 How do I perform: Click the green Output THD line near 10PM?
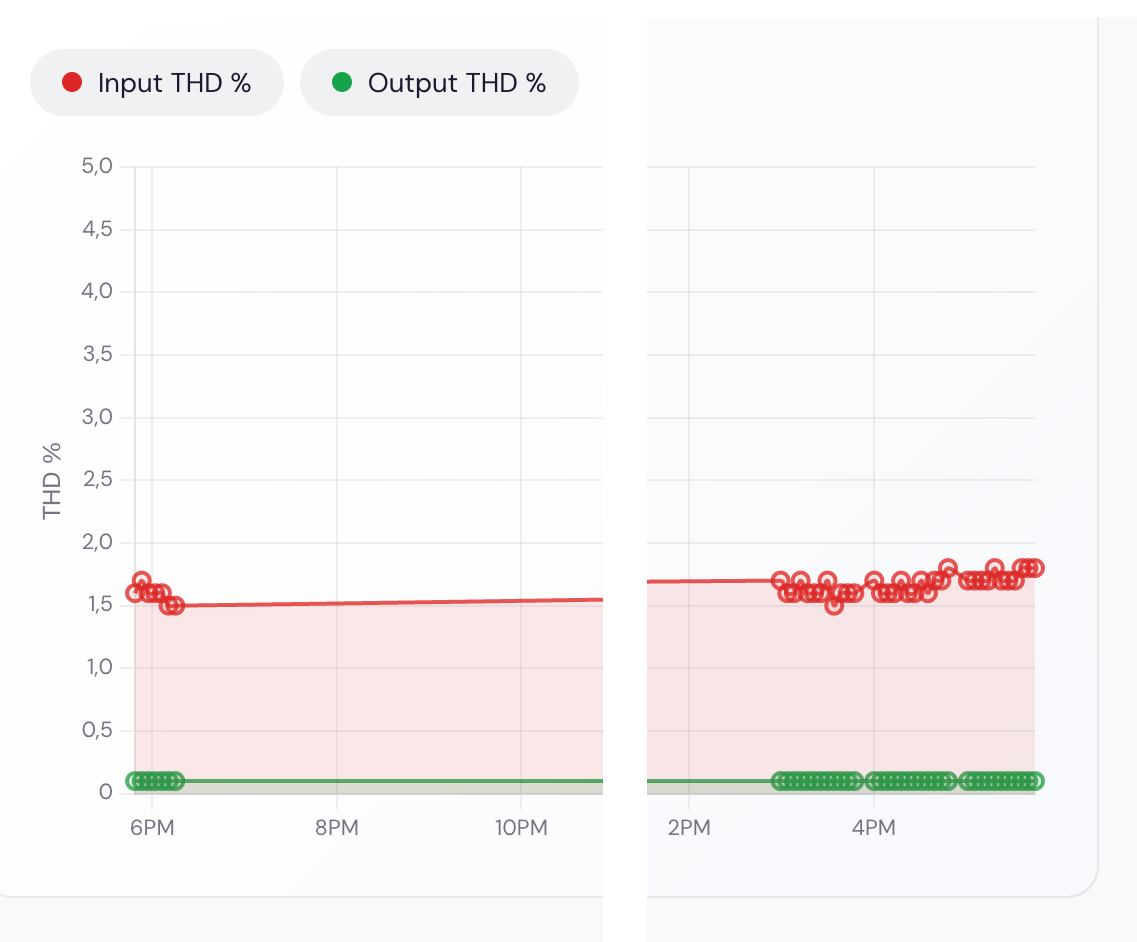pyautogui.click(x=521, y=781)
